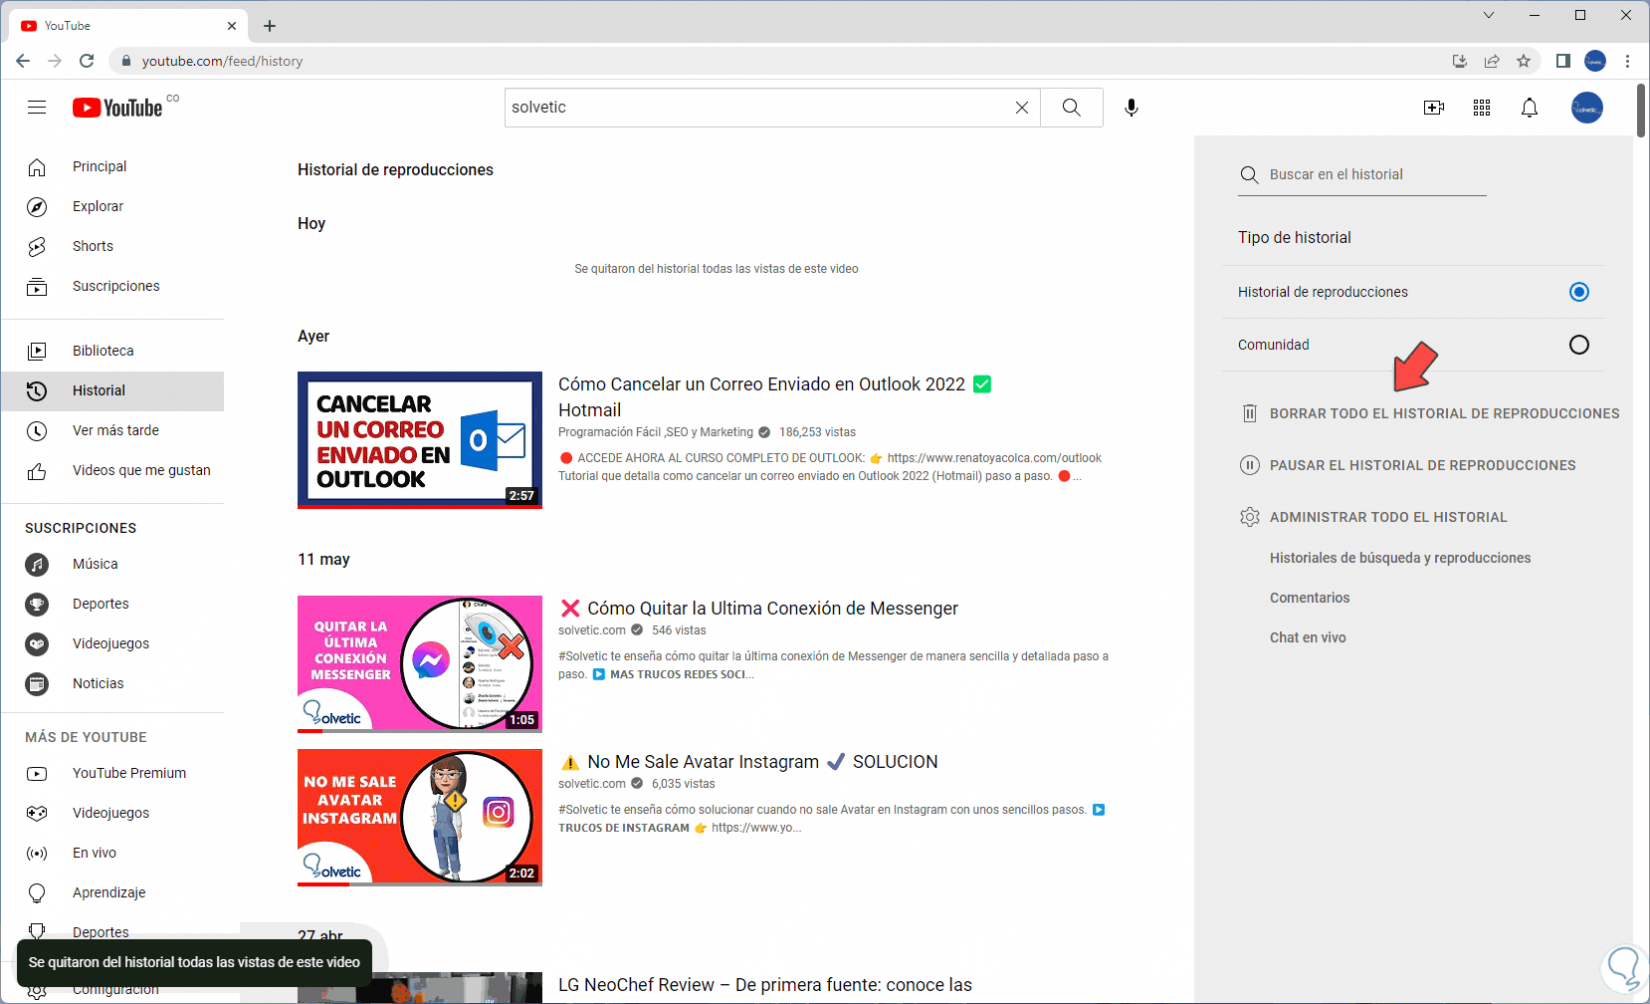Open the Quitar la Última Conexión Messenger thumbnail
Image resolution: width=1650 pixels, height=1004 pixels.
click(x=420, y=664)
